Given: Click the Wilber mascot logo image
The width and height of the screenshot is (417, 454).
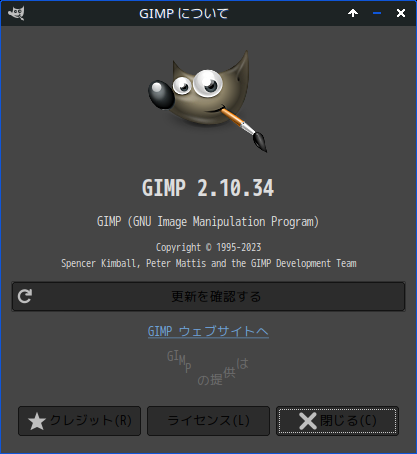Looking at the screenshot, I should (x=207, y=101).
